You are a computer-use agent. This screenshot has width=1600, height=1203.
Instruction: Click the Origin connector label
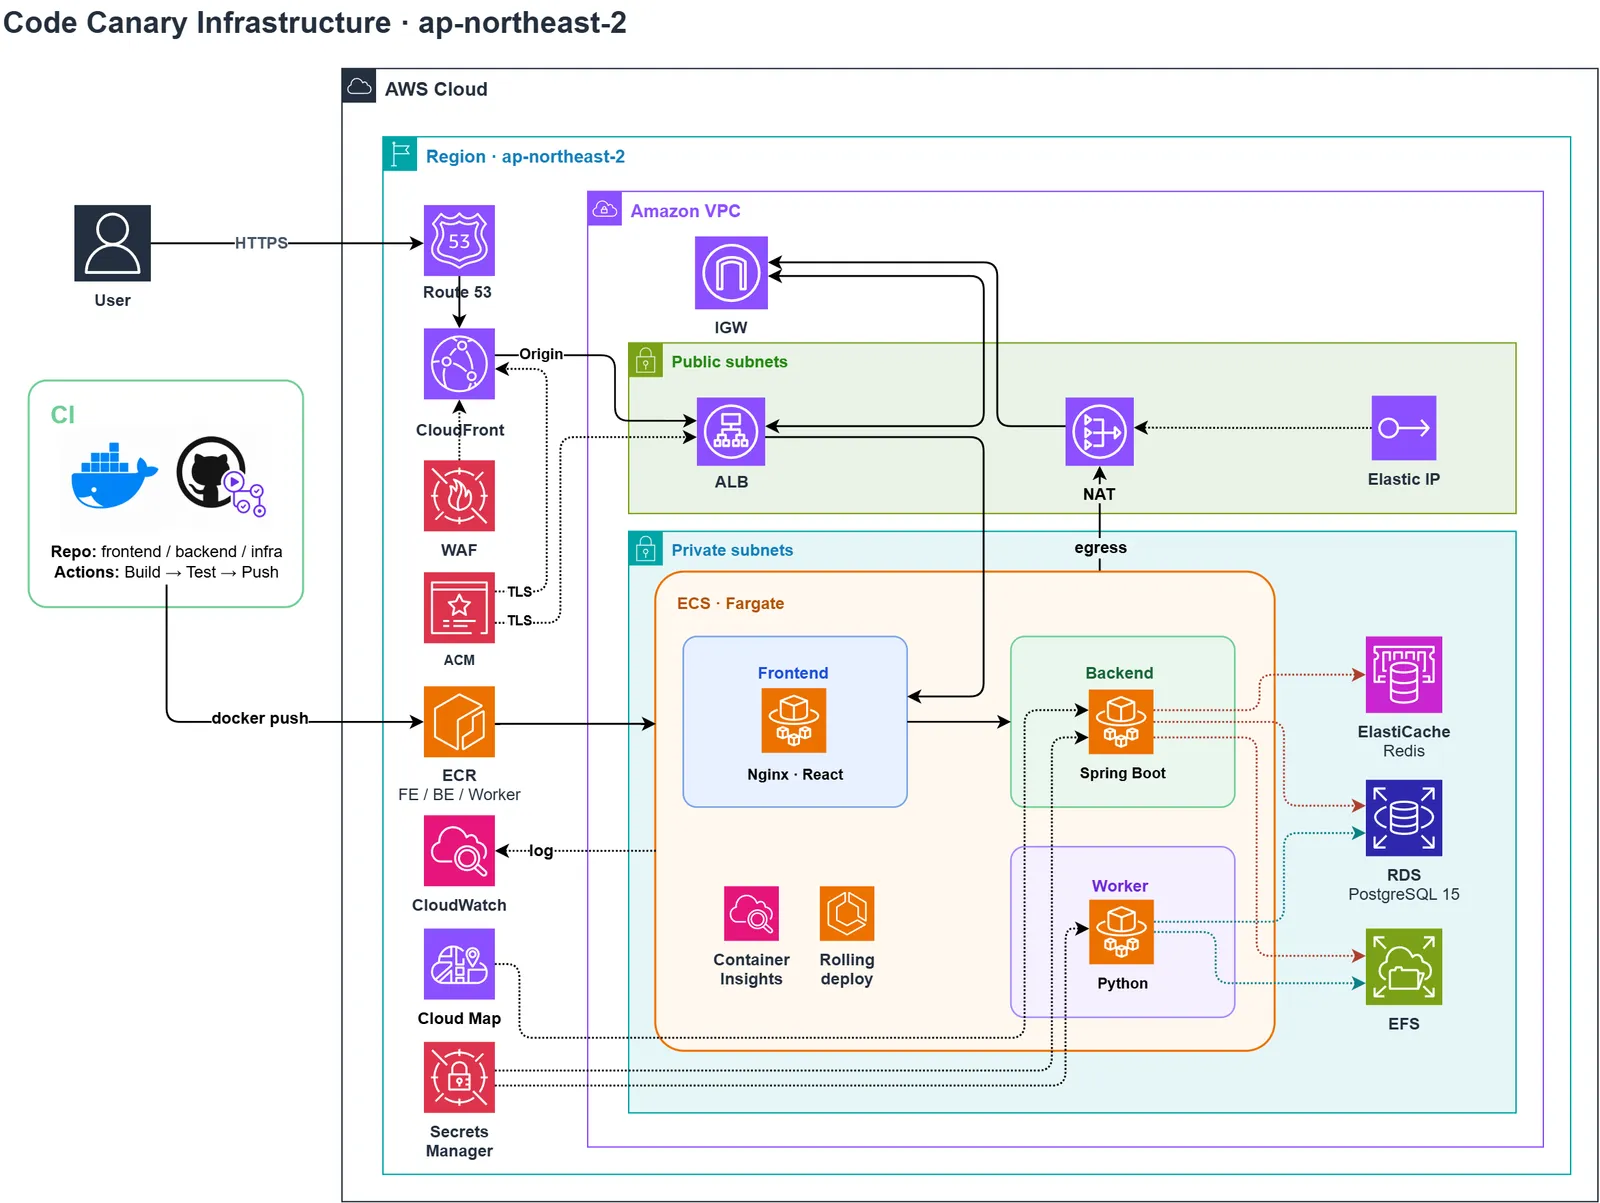pyautogui.click(x=541, y=354)
